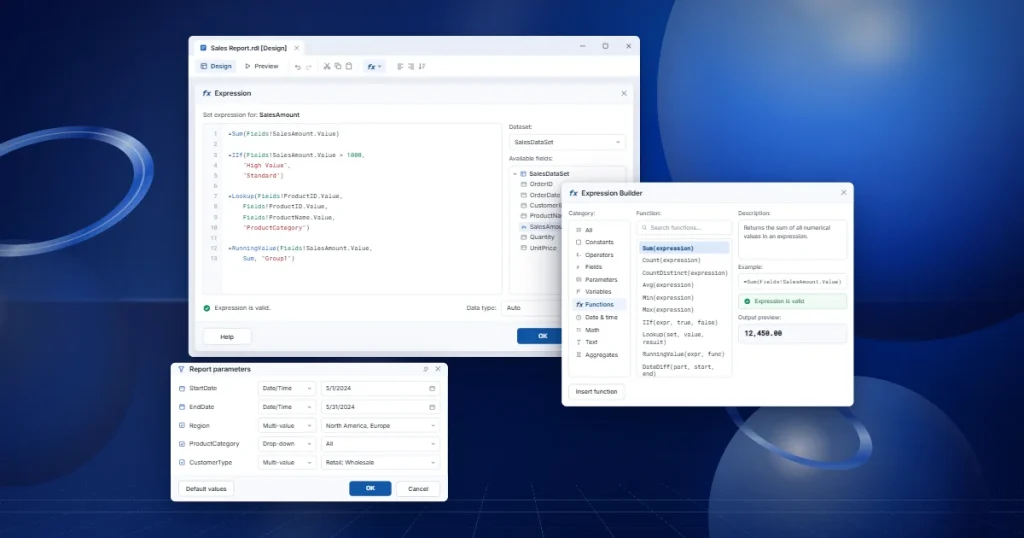
Task: Click the Undo arrow in the toolbar
Action: tap(298, 67)
